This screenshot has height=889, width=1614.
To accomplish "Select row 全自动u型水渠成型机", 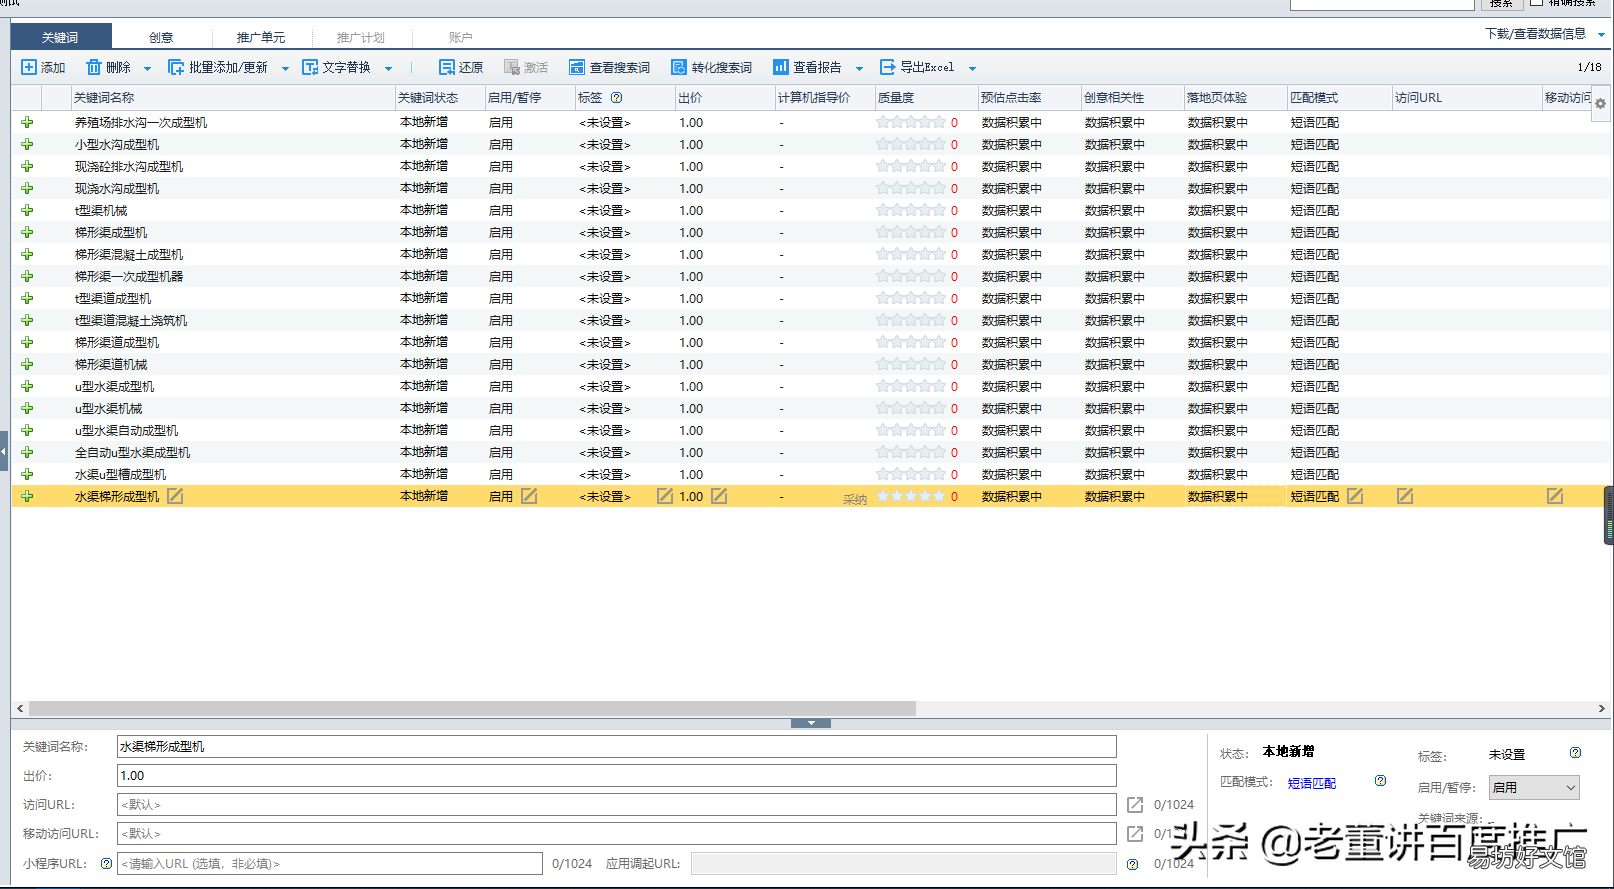I will click(x=806, y=452).
